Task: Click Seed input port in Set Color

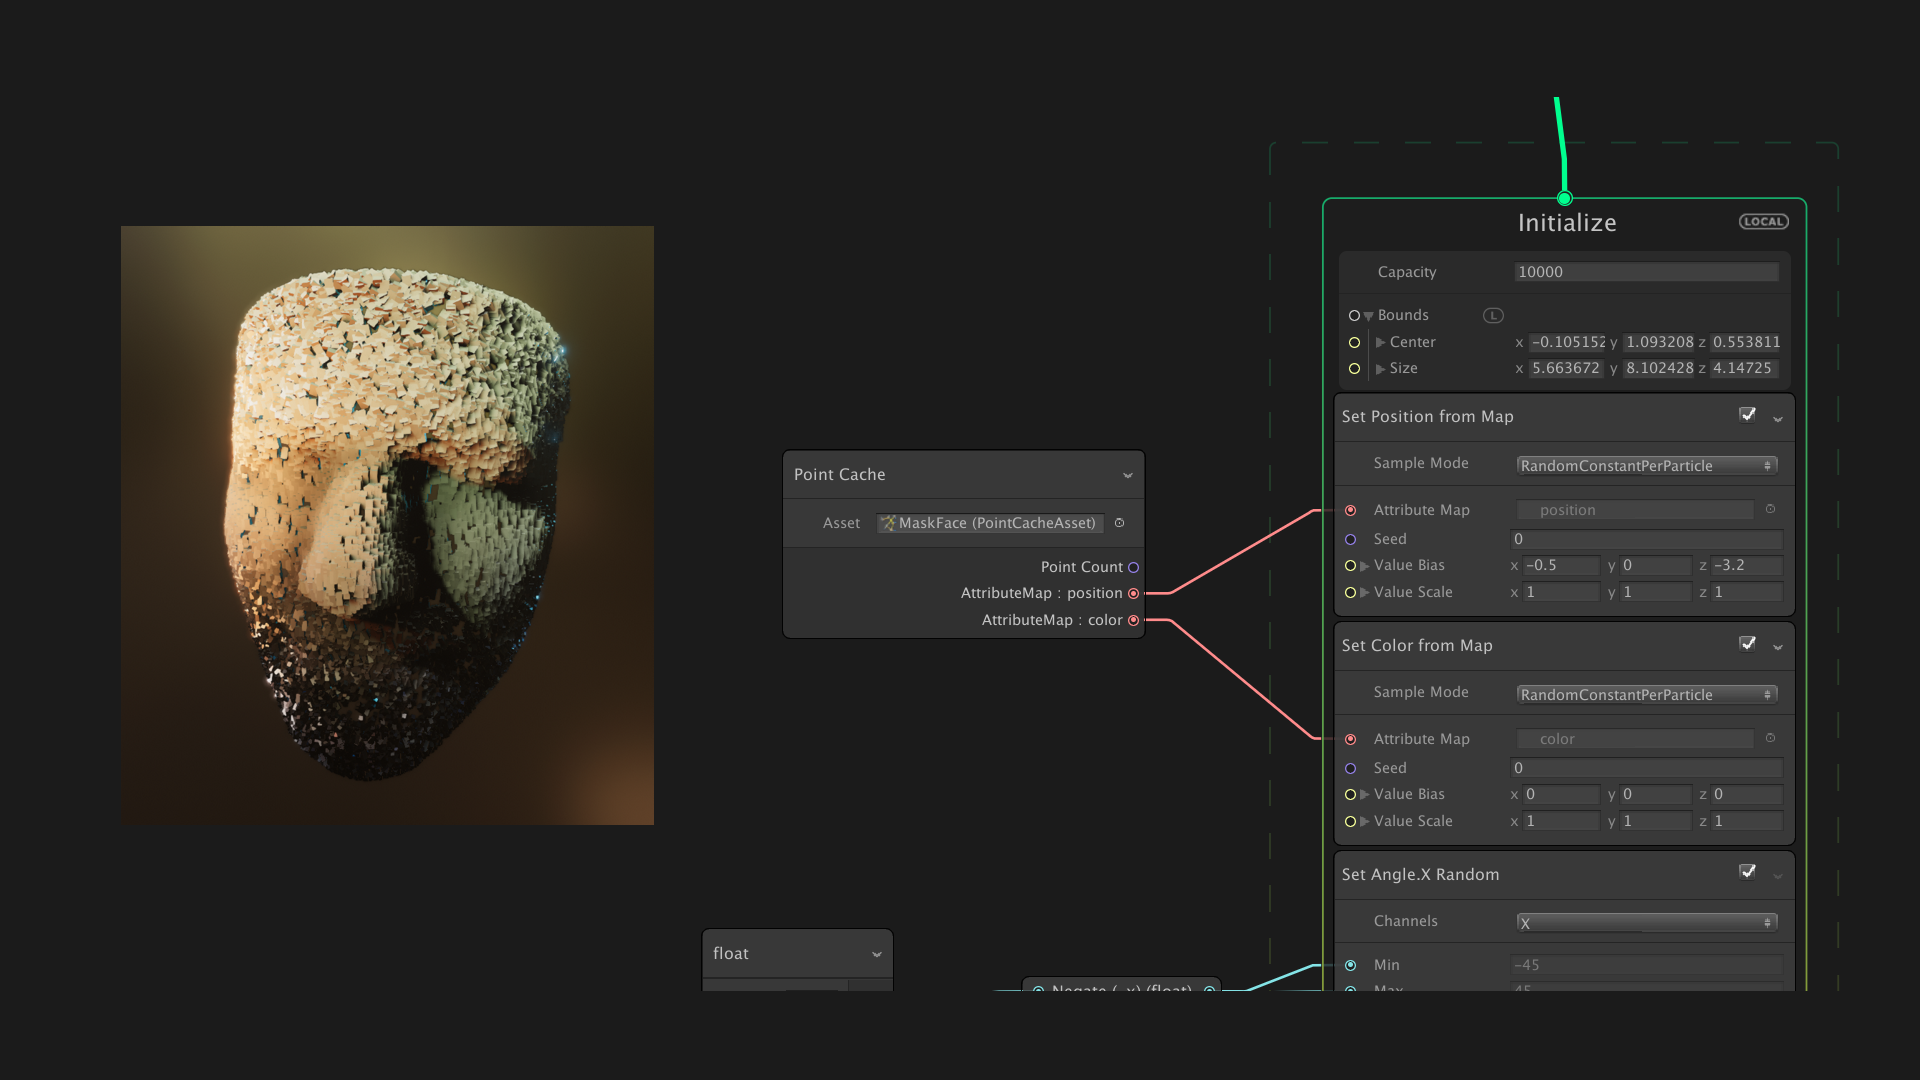Action: pos(1350,769)
